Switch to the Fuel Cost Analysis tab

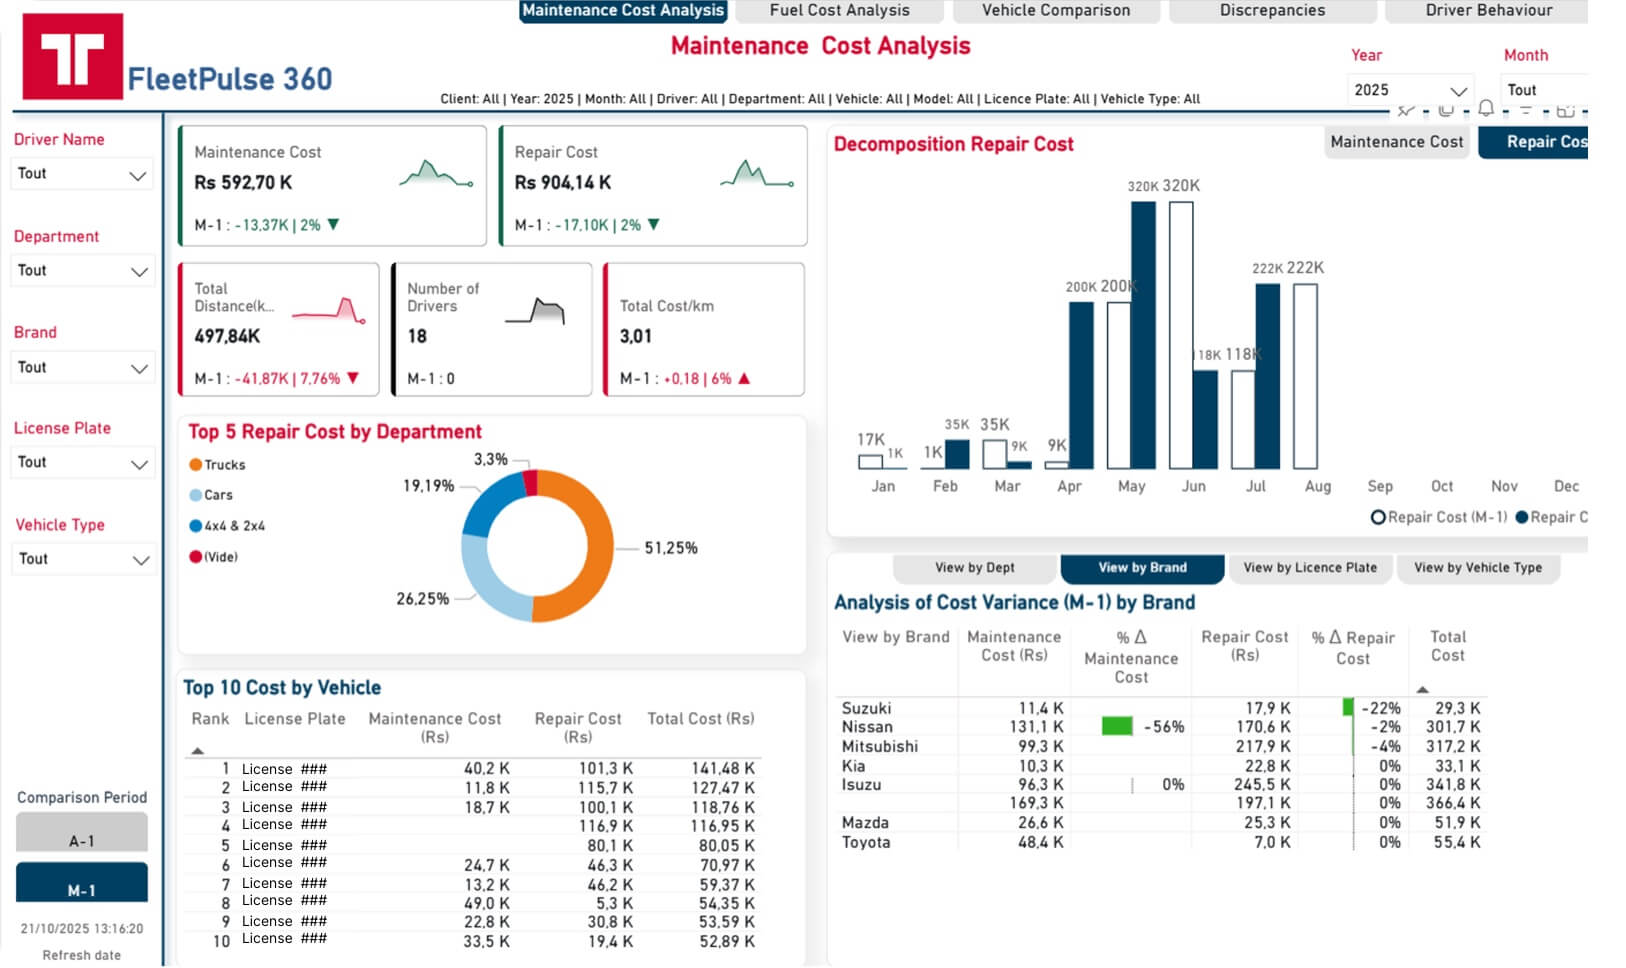(838, 10)
